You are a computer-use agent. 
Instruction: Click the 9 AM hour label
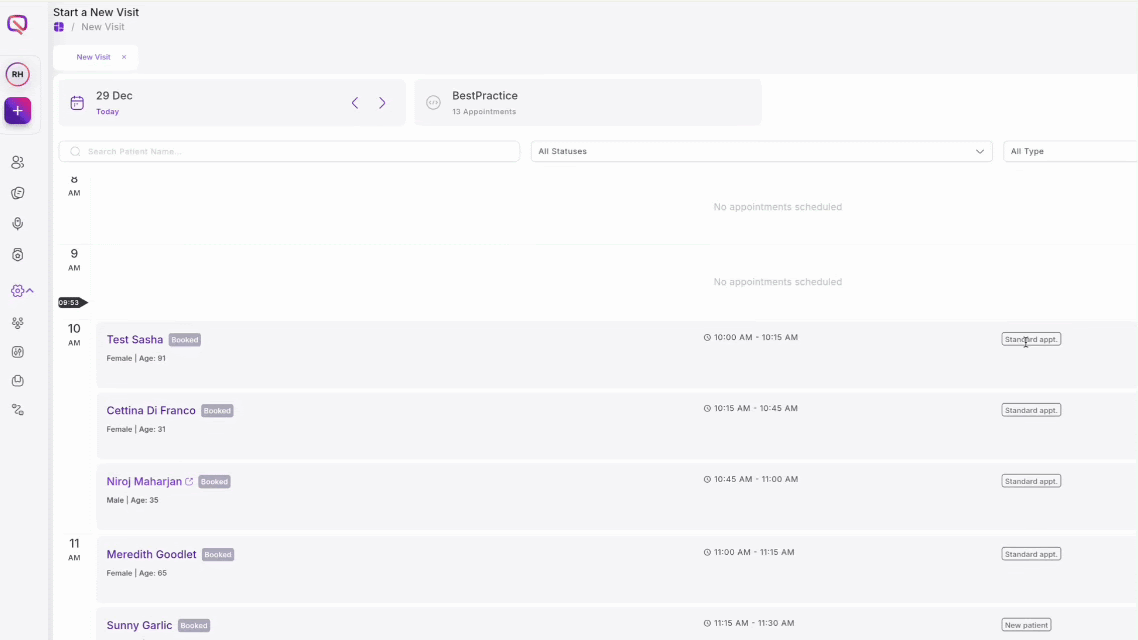[74, 260]
